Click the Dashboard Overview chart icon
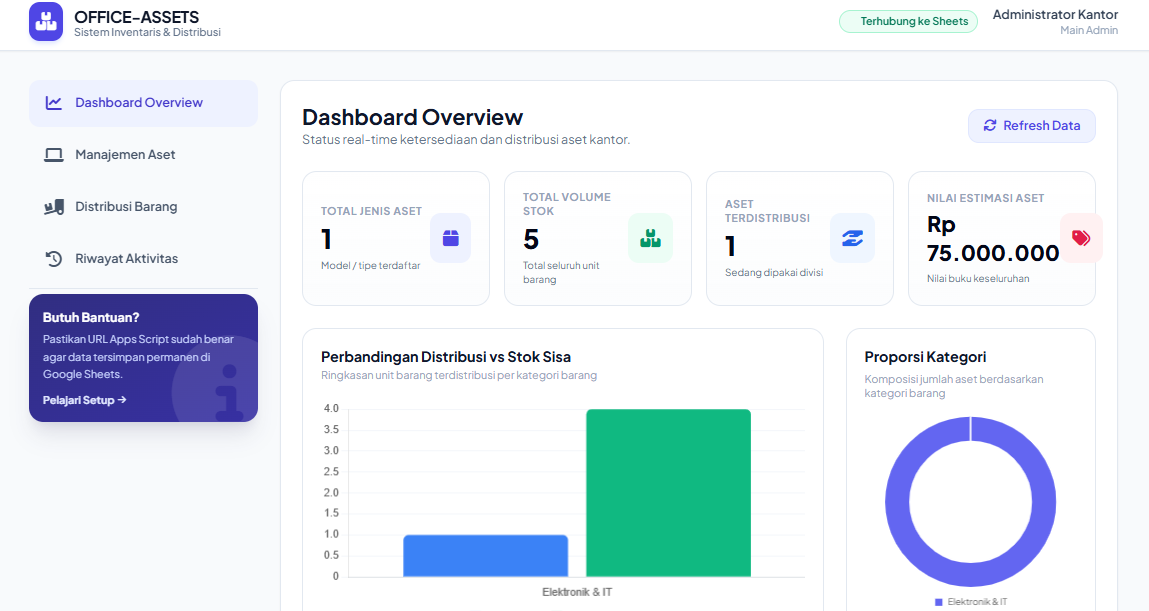This screenshot has height=611, width=1149. [53, 103]
